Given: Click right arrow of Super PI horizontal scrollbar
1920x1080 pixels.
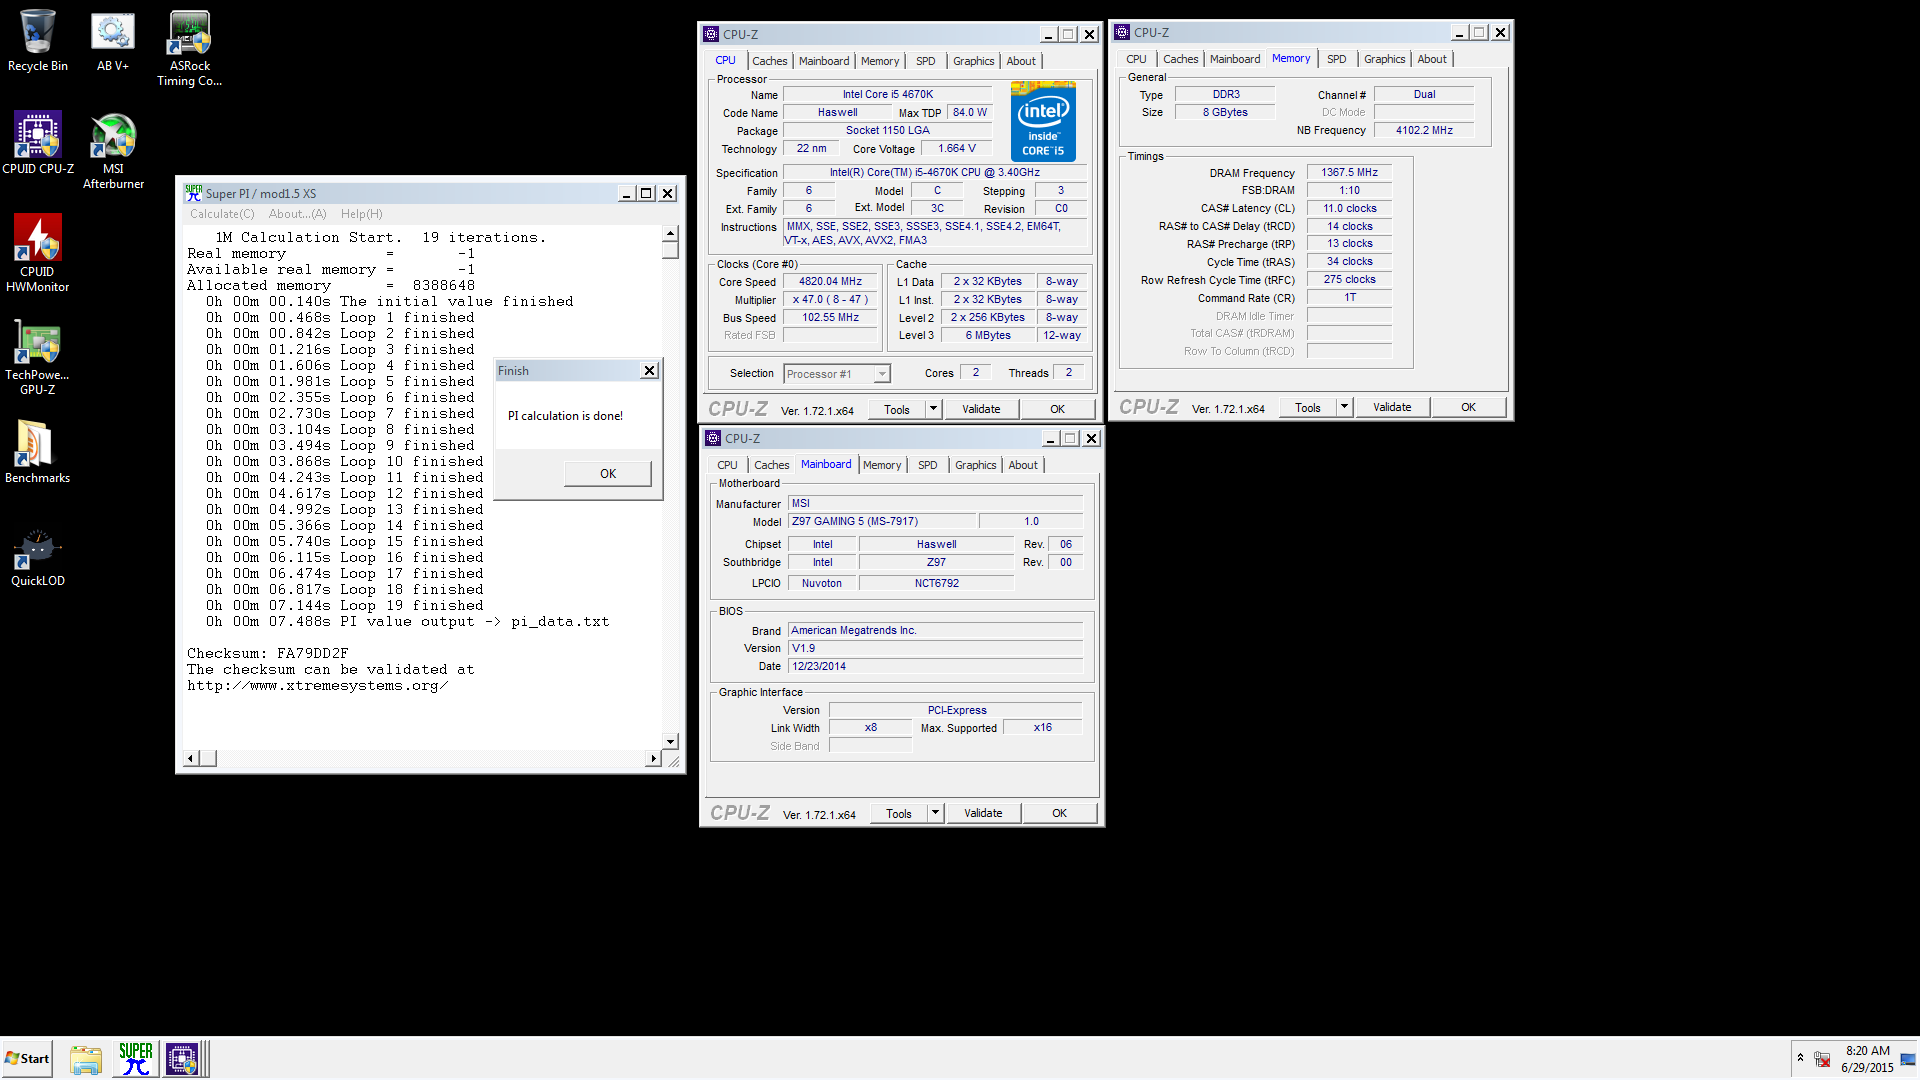Looking at the screenshot, I should [x=653, y=759].
